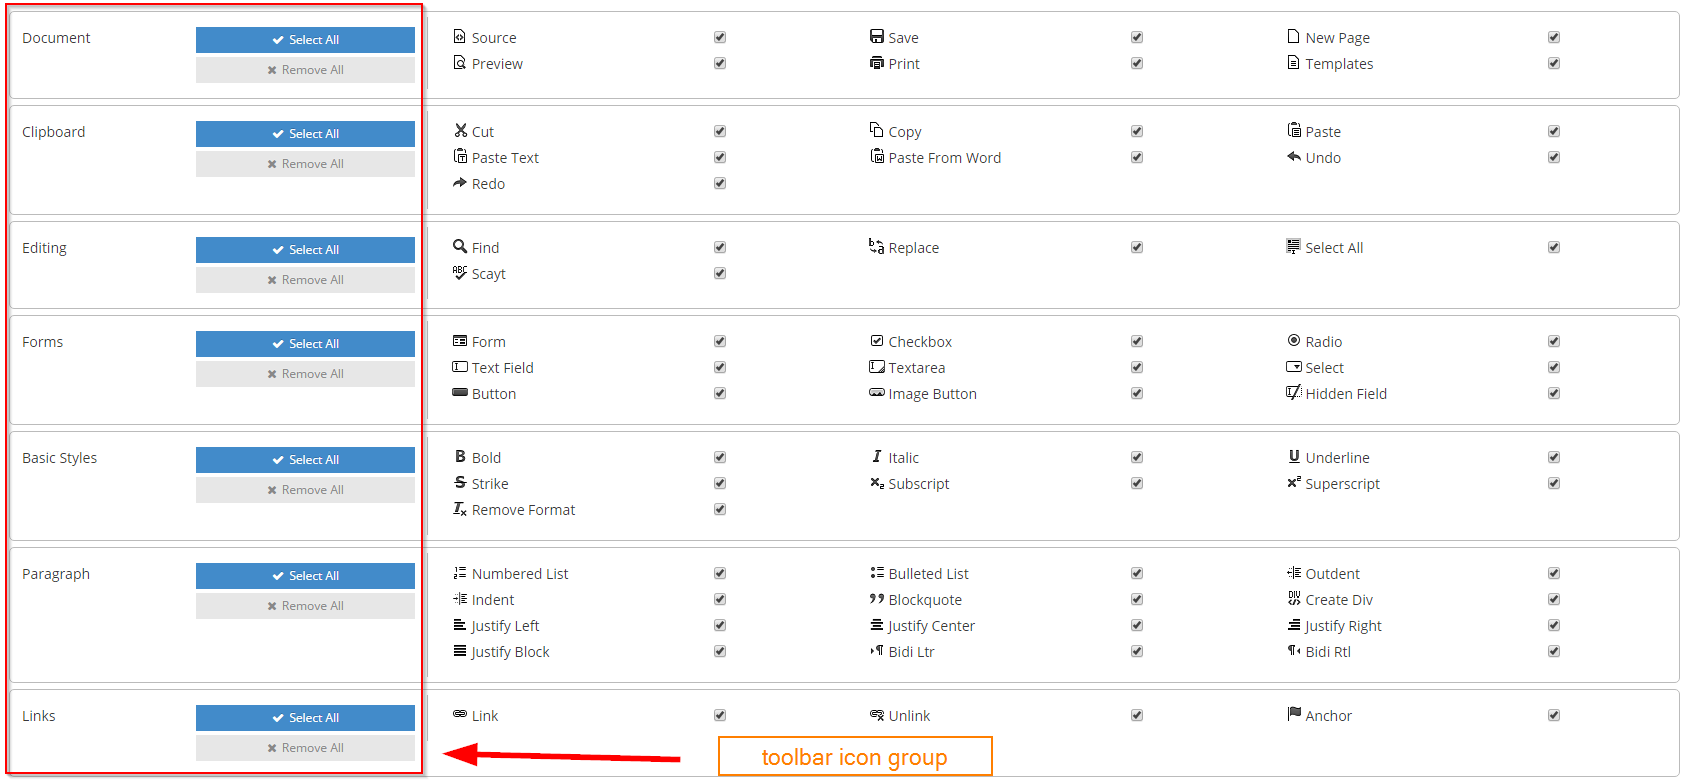Uncheck the Numbered List checkbox

tap(719, 573)
